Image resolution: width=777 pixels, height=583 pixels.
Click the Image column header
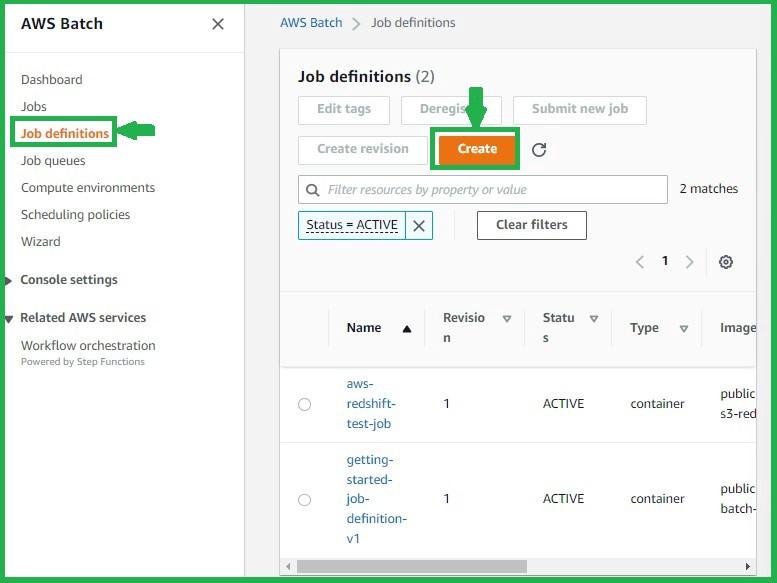point(737,328)
